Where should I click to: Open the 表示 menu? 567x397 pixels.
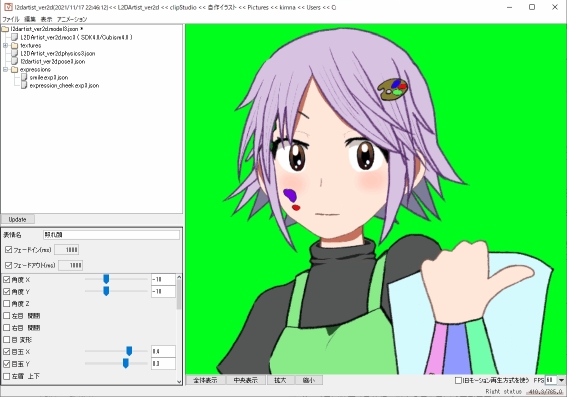pyautogui.click(x=46, y=19)
